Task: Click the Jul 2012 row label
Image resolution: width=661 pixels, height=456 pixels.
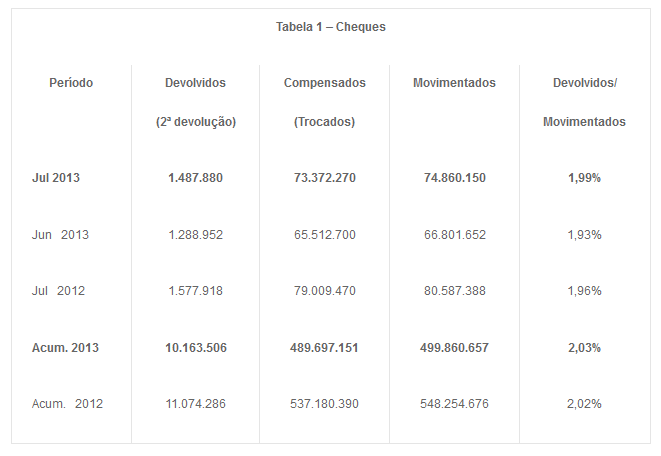Action: tap(58, 291)
